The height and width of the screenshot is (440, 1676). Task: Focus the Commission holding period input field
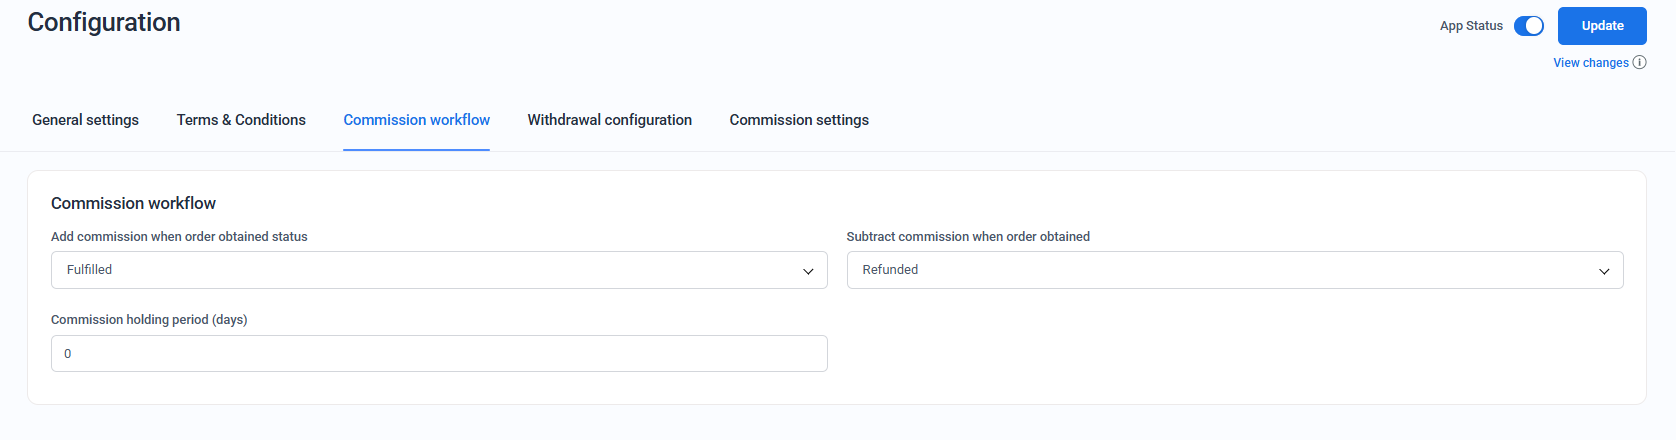click(438, 354)
